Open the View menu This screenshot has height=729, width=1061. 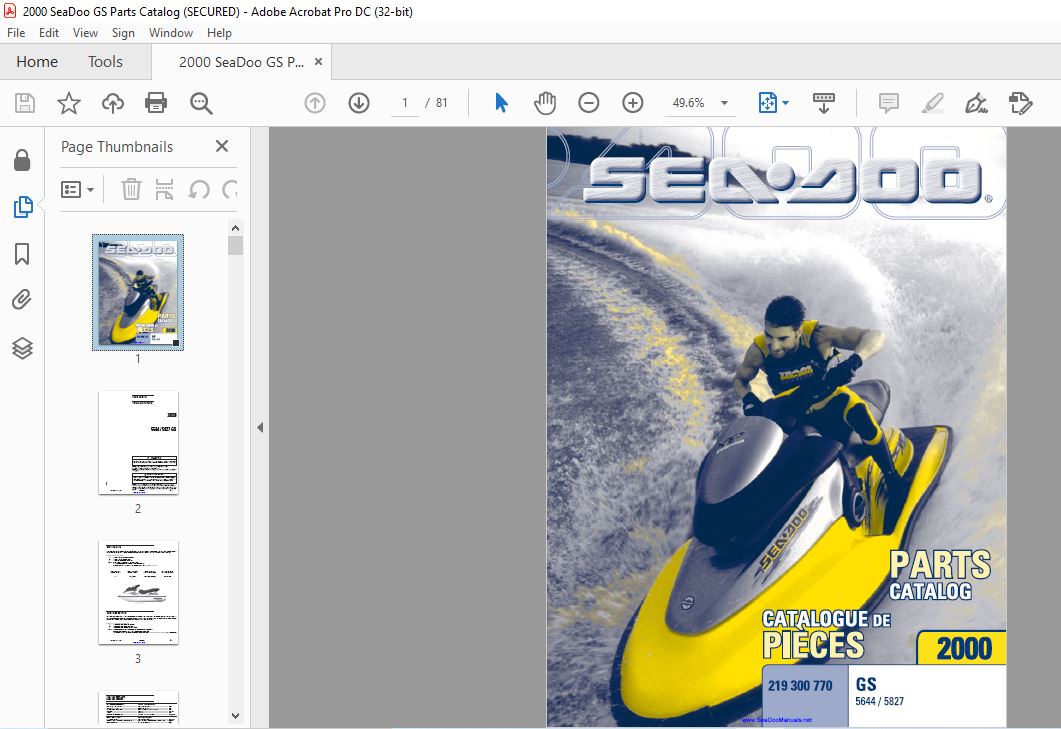(x=85, y=32)
